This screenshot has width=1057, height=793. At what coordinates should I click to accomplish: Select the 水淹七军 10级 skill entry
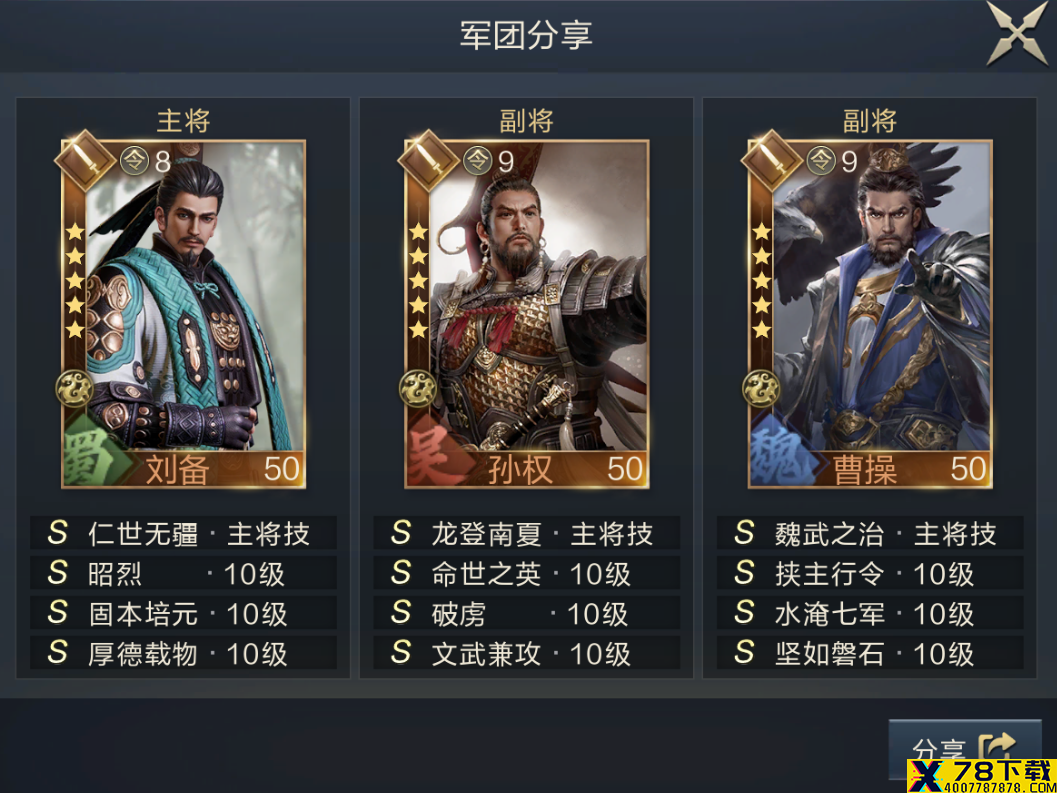coord(870,613)
